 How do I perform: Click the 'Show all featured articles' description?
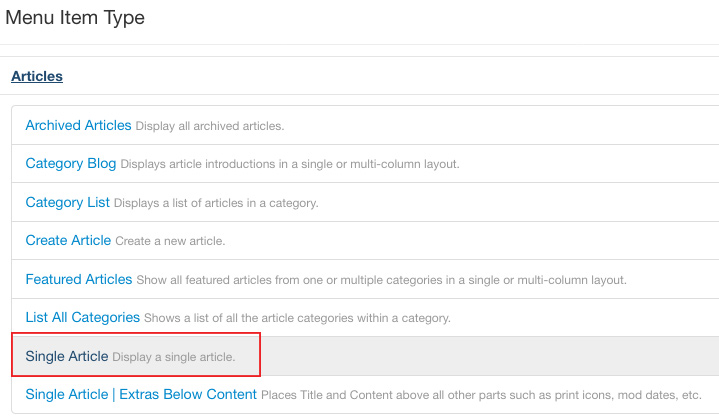[382, 280]
